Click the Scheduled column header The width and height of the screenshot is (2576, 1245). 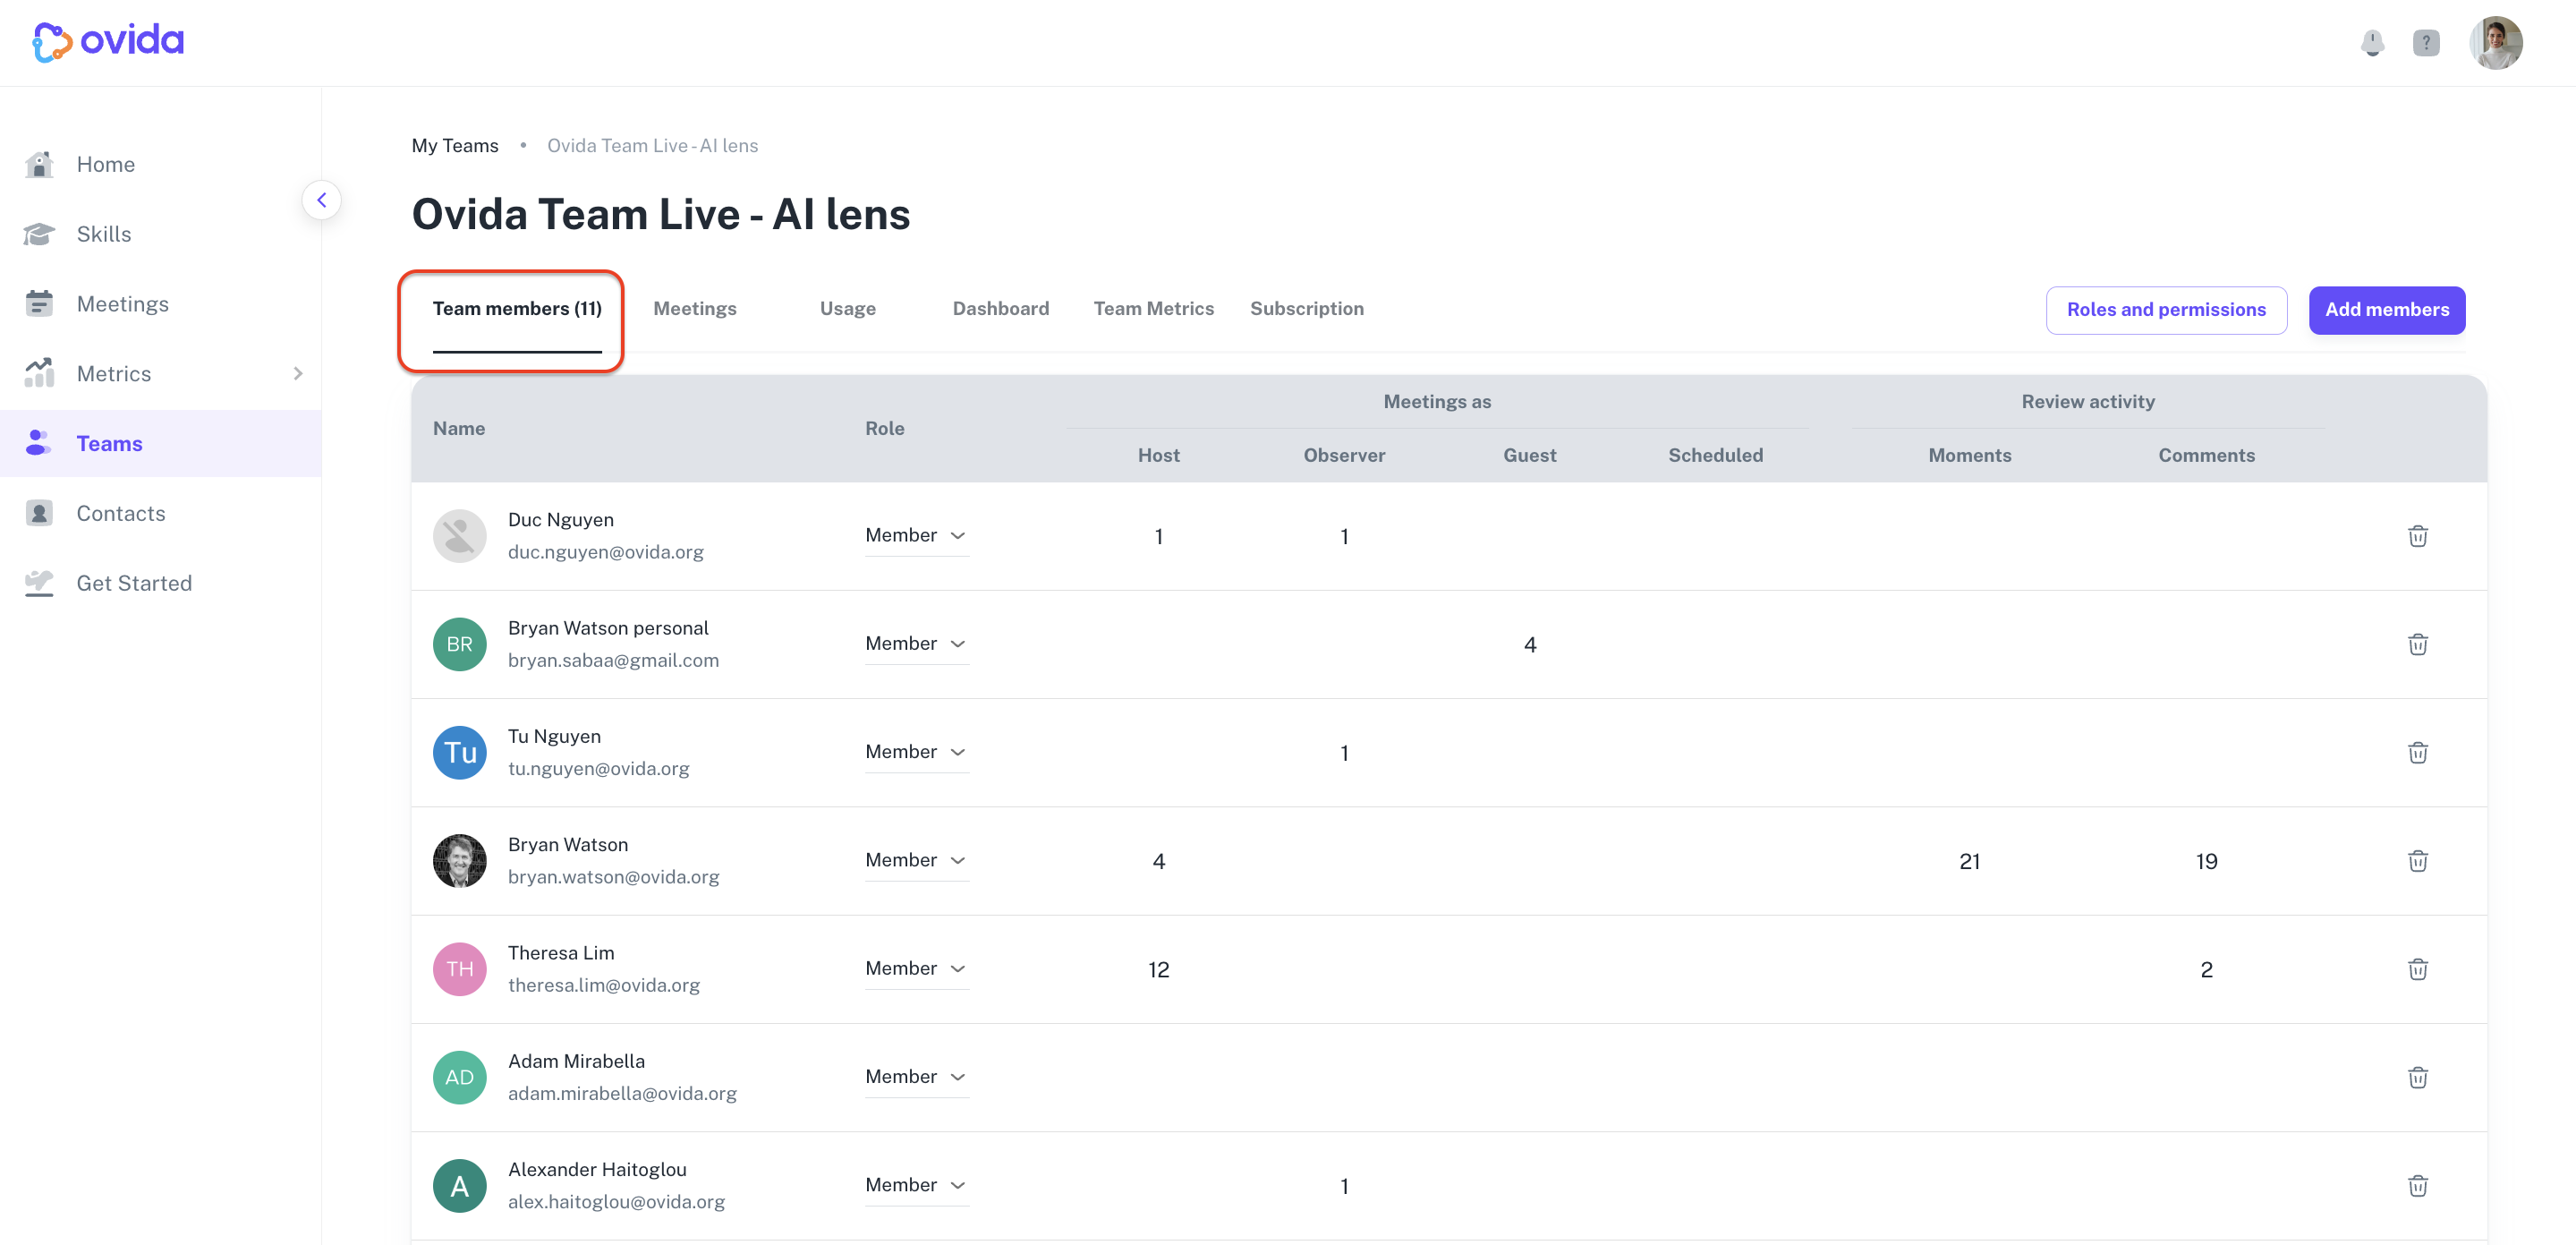point(1716,455)
